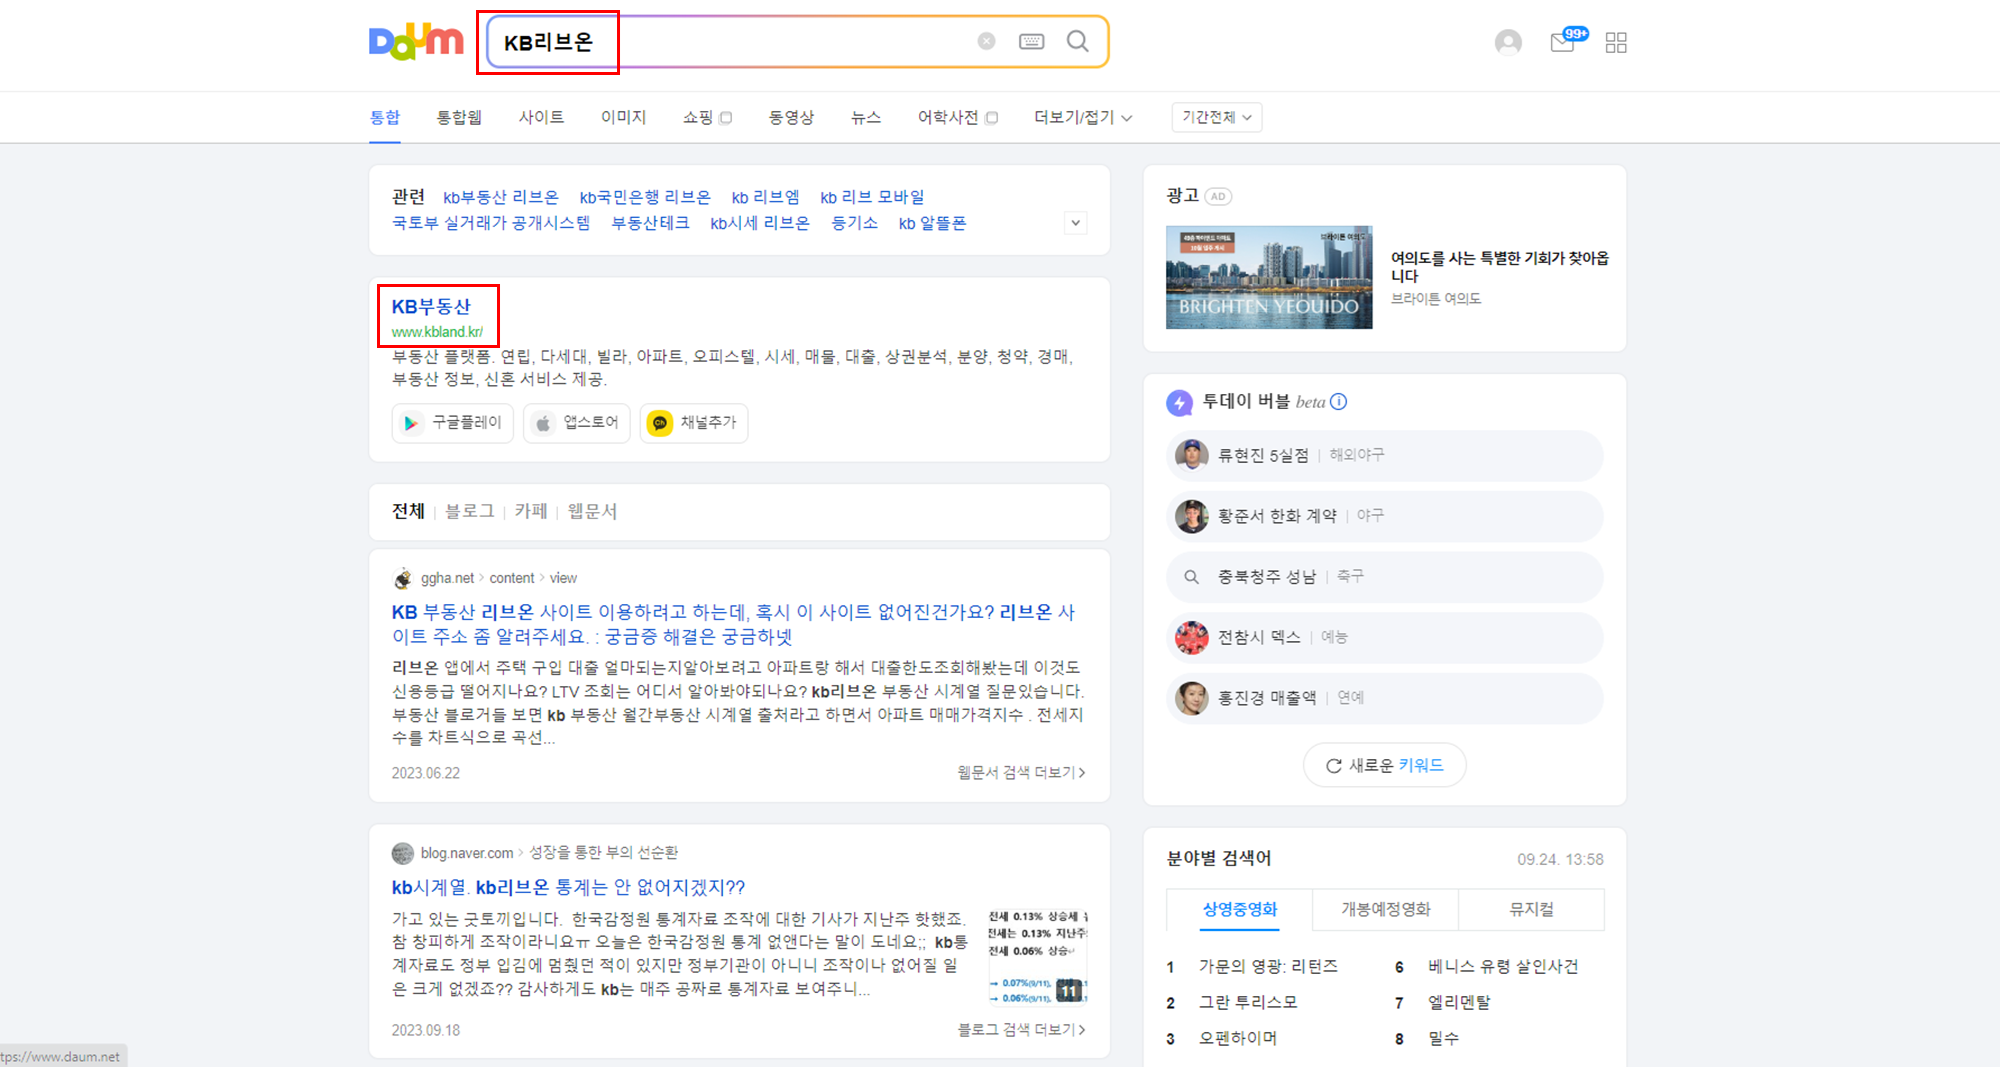The width and height of the screenshot is (2000, 1067).
Task: Open the user profile icon
Action: pyautogui.click(x=1508, y=42)
